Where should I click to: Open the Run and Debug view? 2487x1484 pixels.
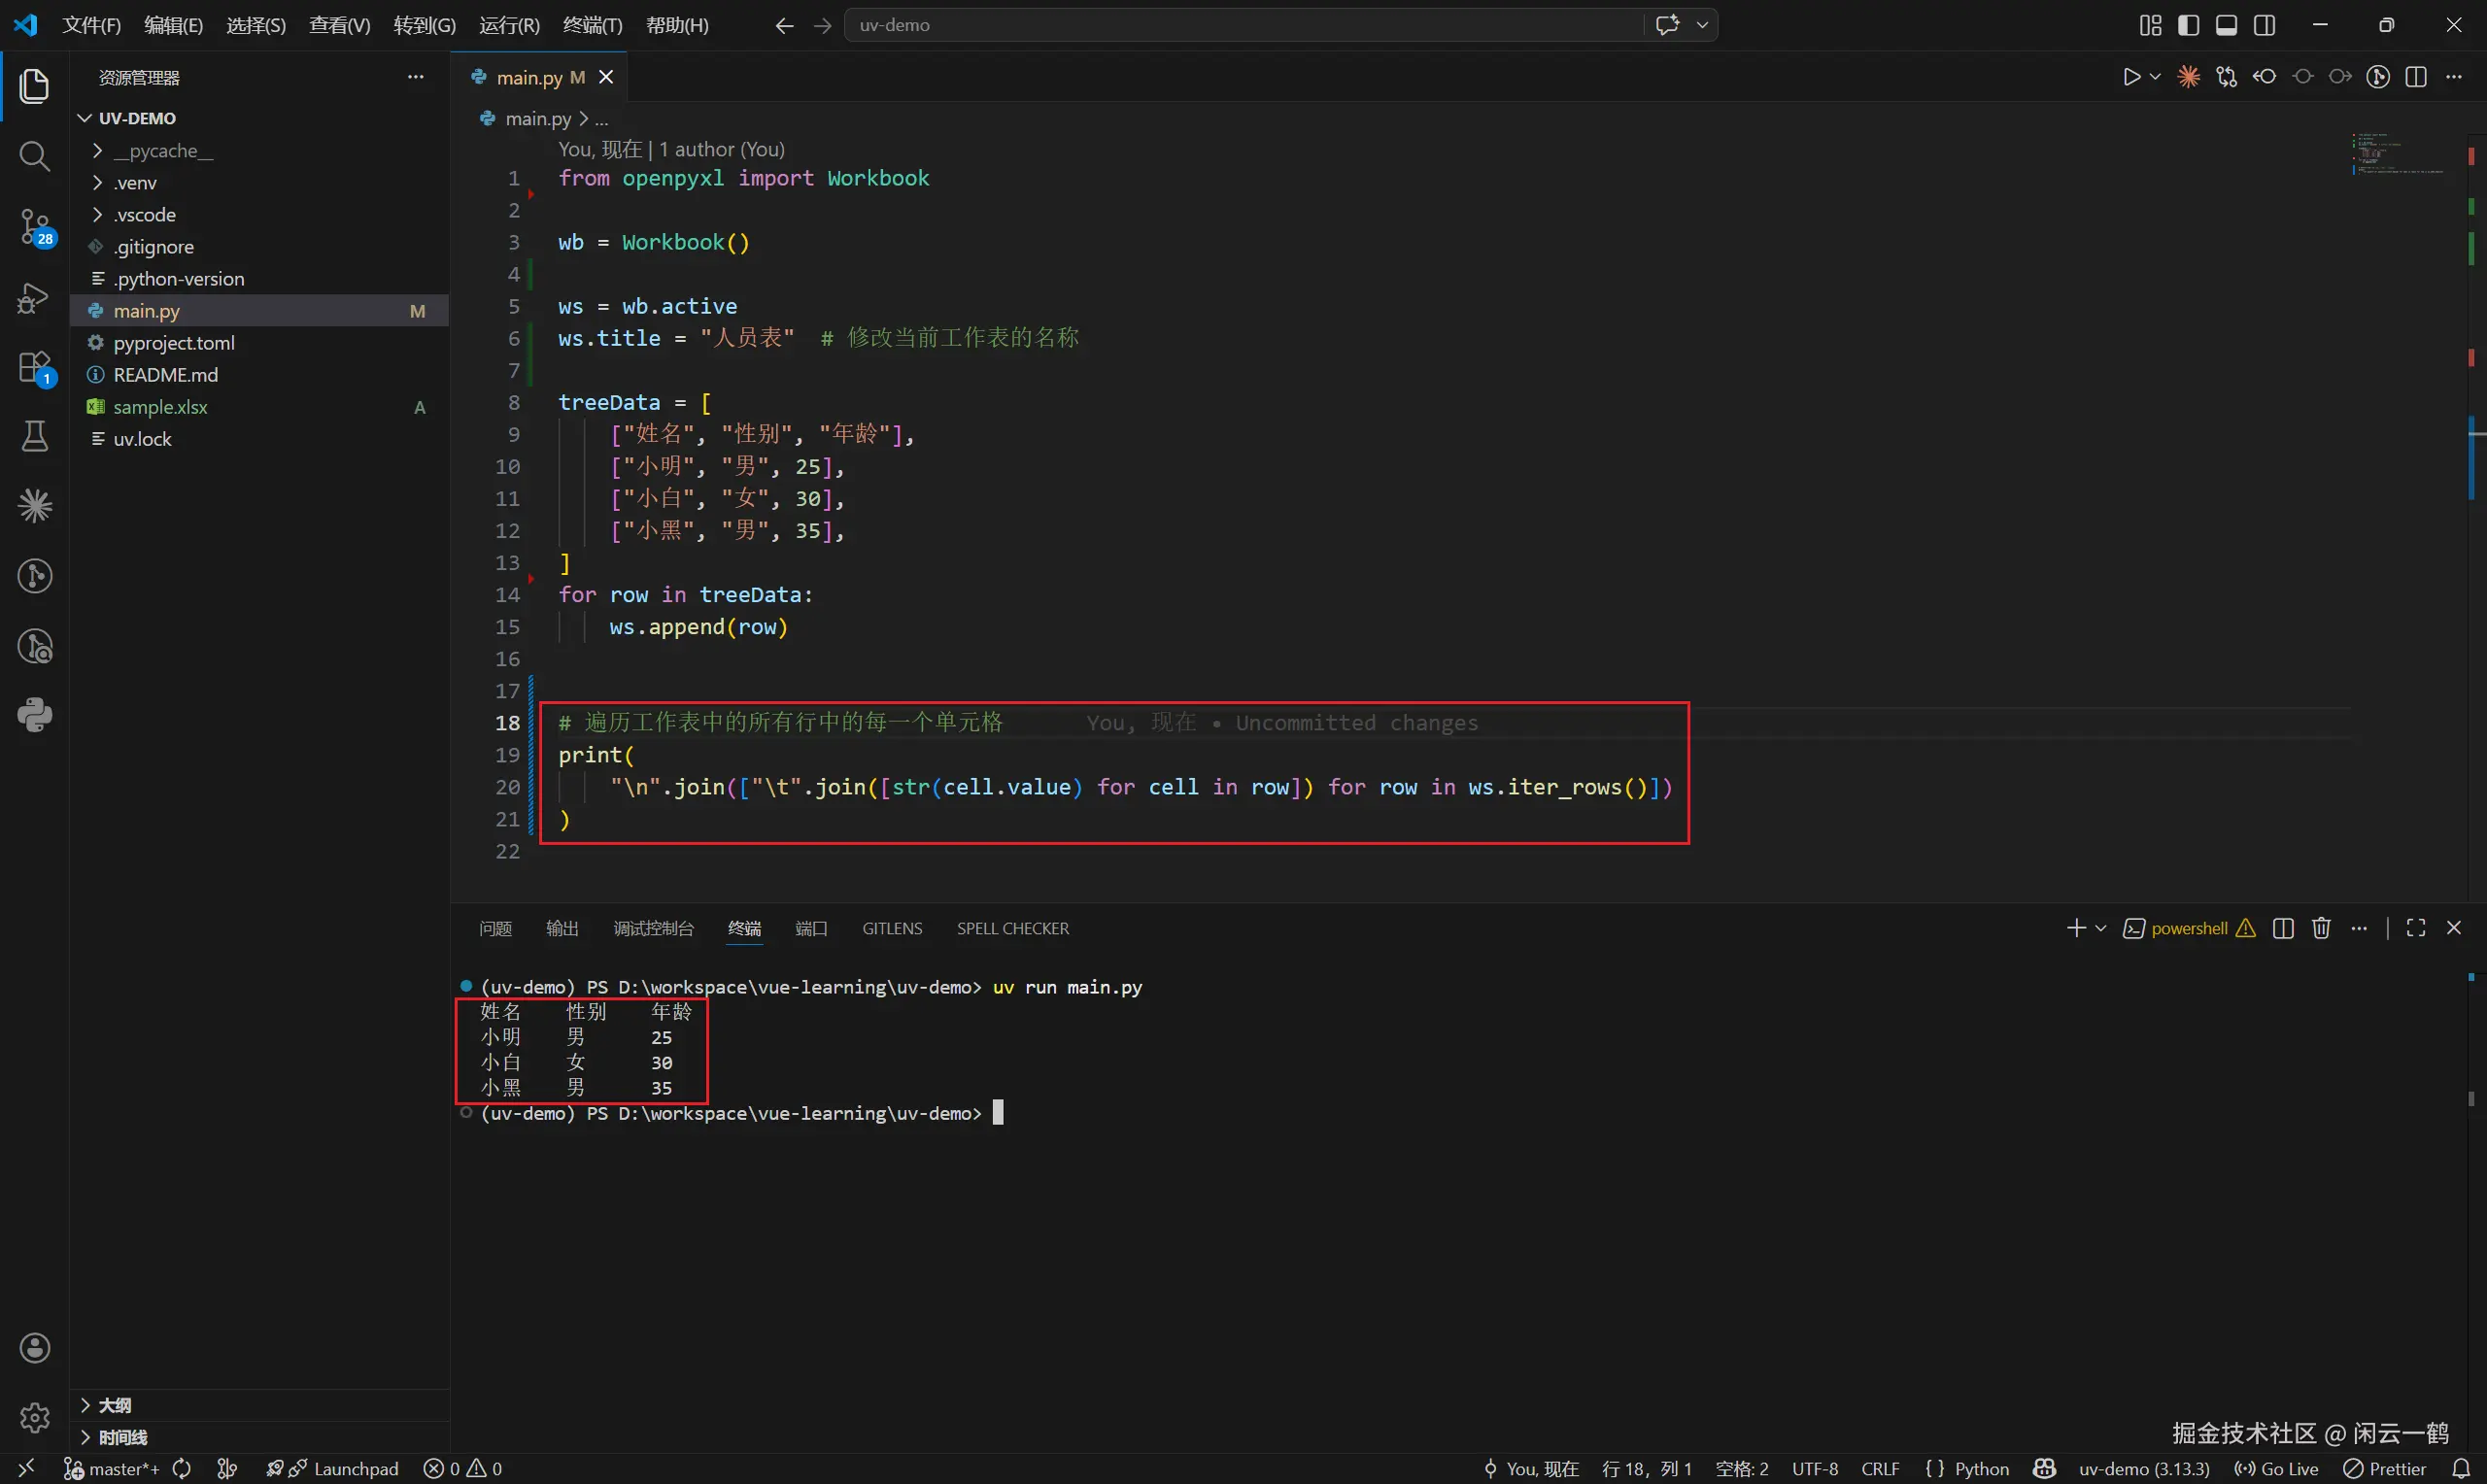(34, 298)
